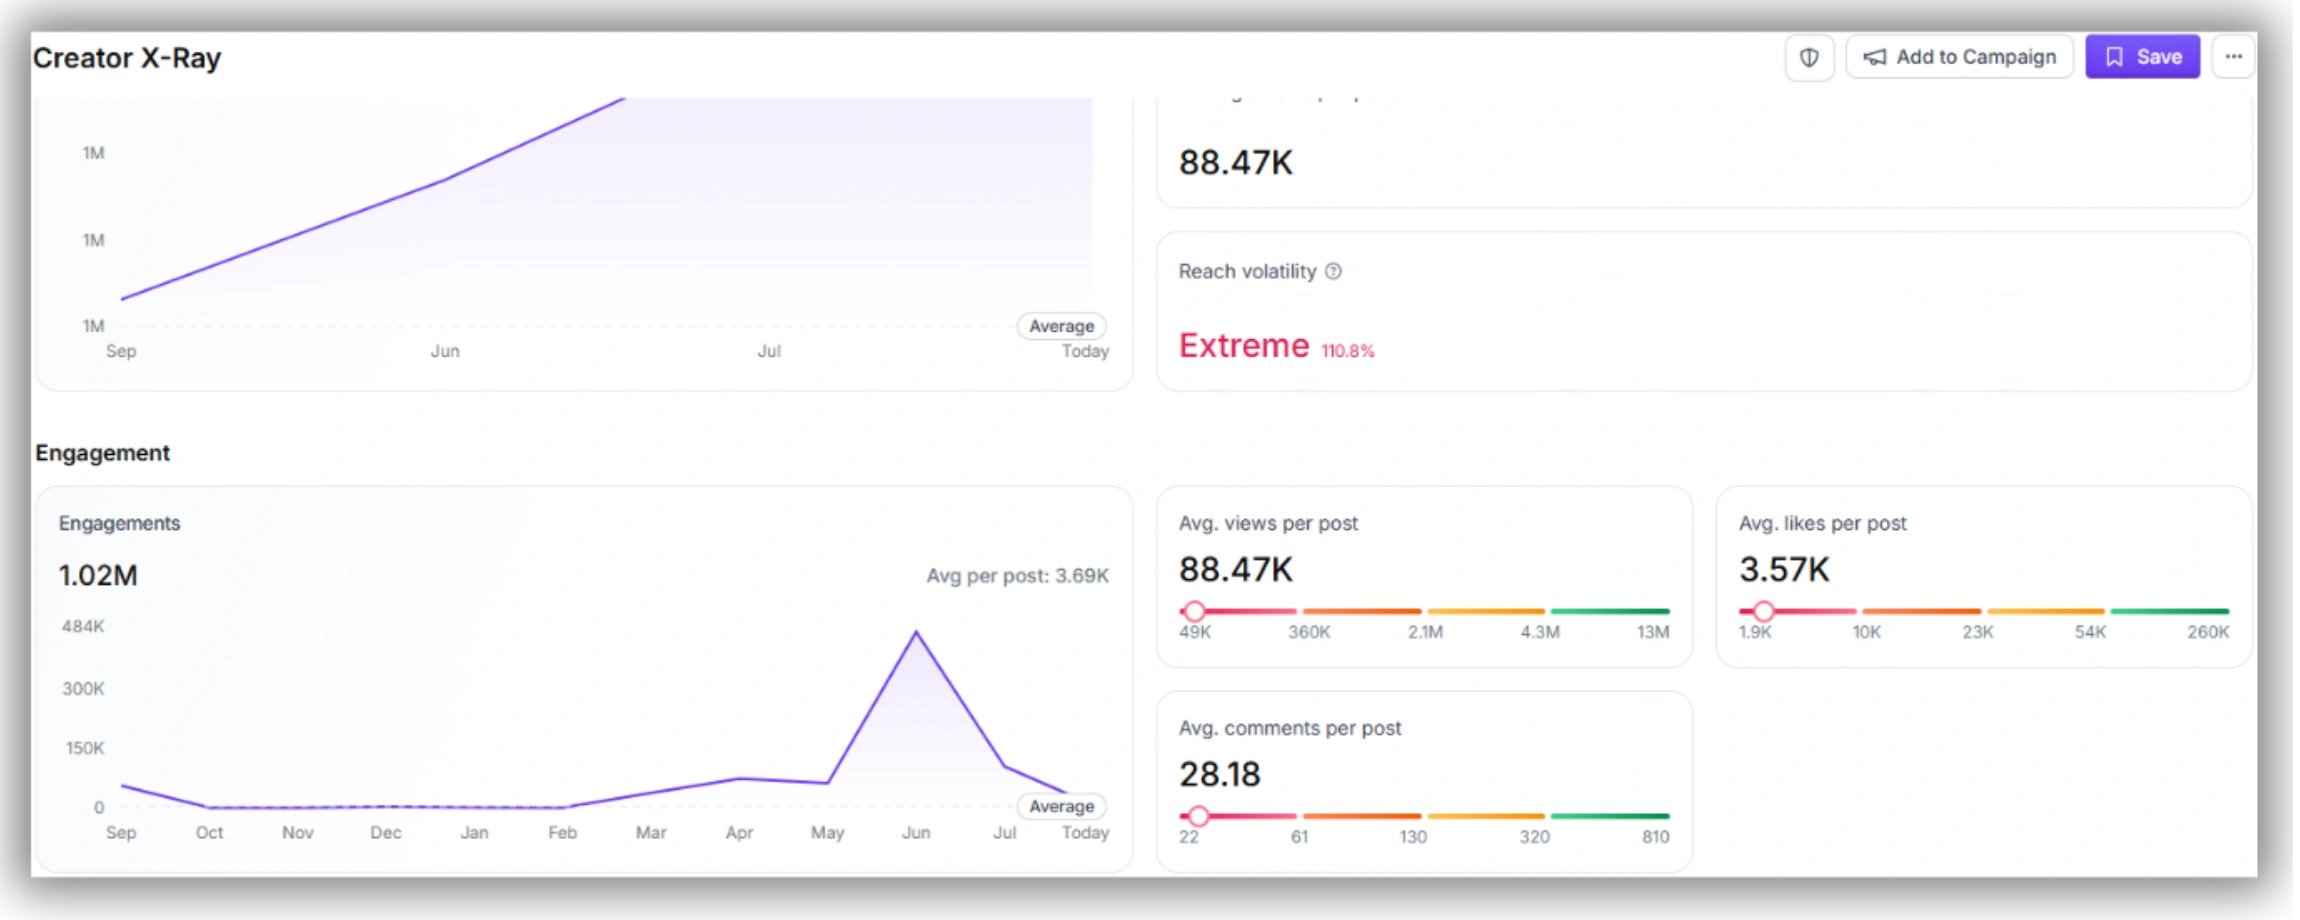2300x920 pixels.
Task: Click the orange segment of likes scale
Action: (1921, 610)
